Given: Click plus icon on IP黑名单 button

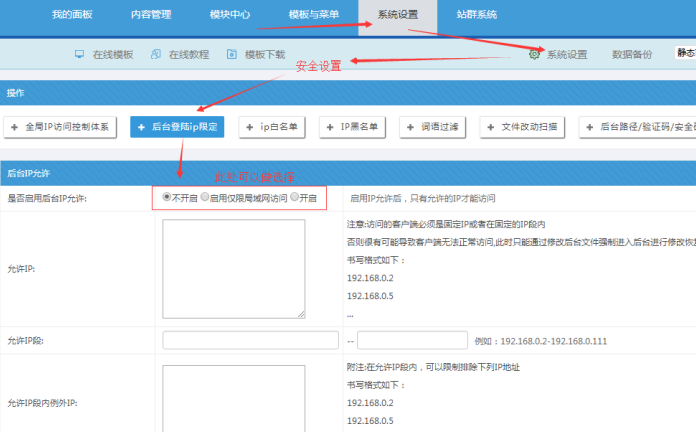Looking at the screenshot, I should pos(330,127).
